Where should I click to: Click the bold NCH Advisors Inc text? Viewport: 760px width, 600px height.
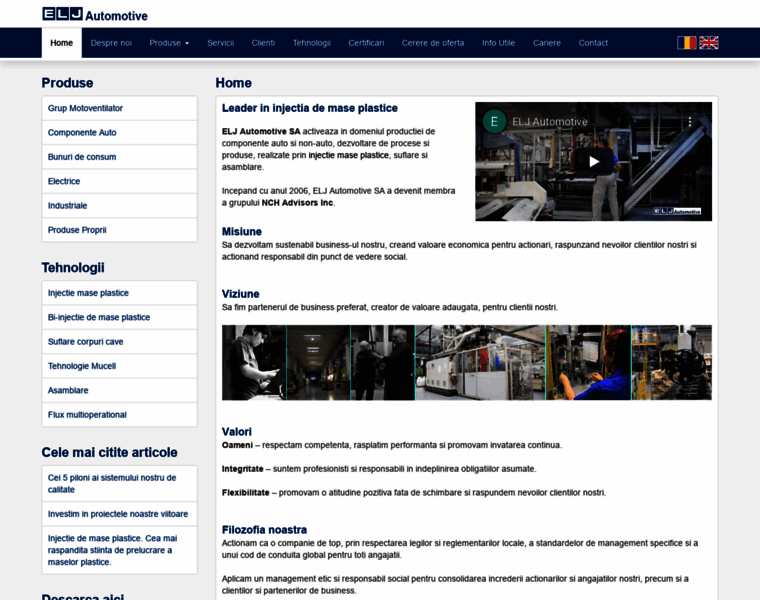pos(297,203)
